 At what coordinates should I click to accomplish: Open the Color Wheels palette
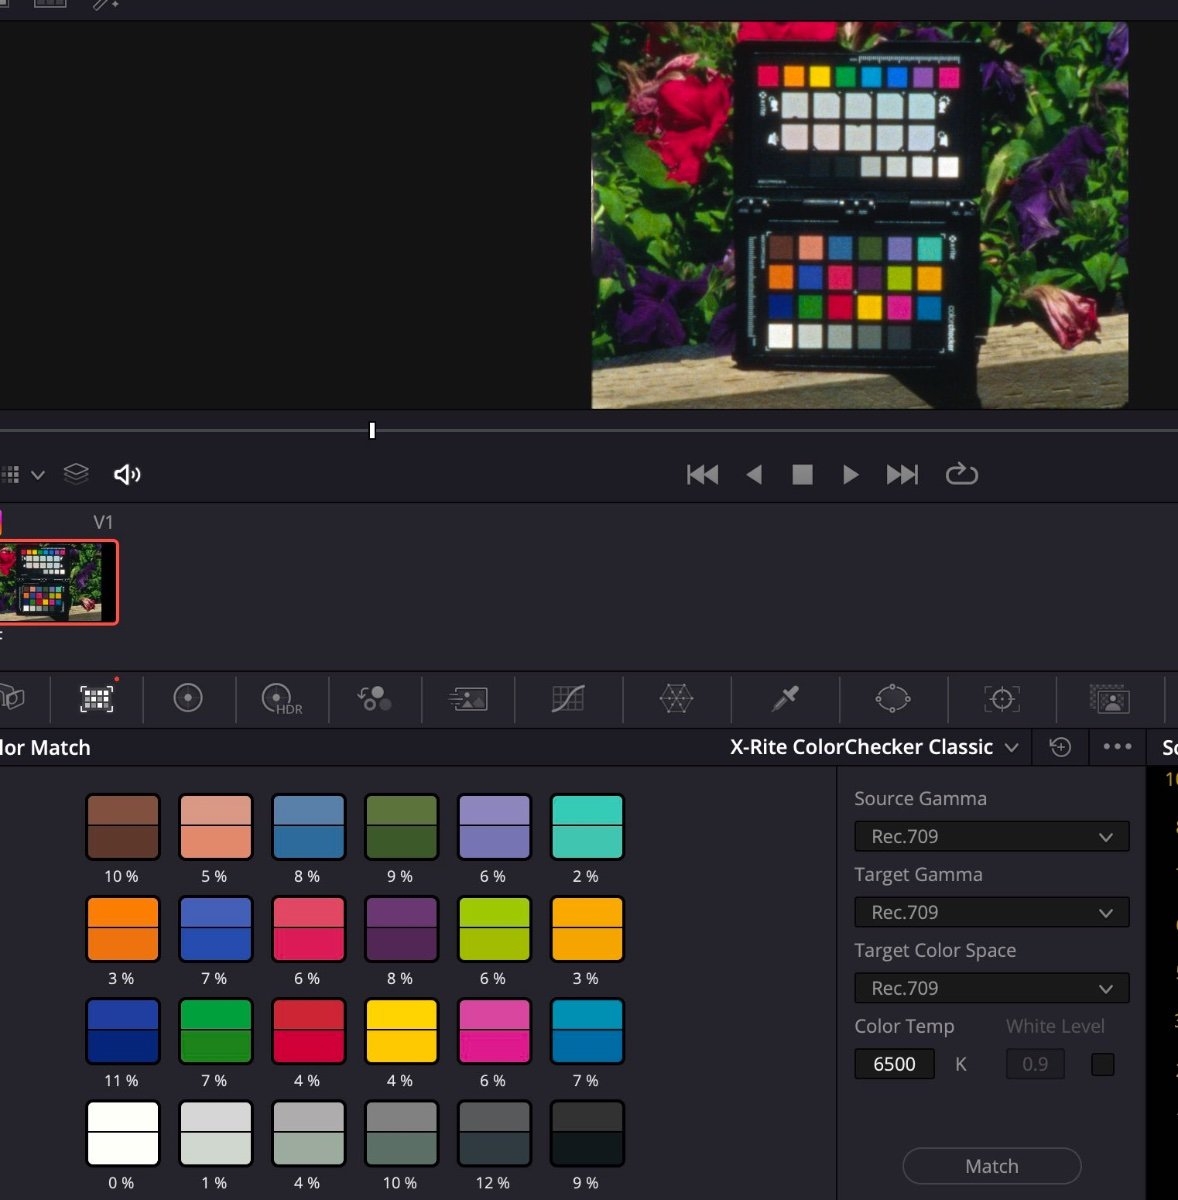[x=188, y=698]
